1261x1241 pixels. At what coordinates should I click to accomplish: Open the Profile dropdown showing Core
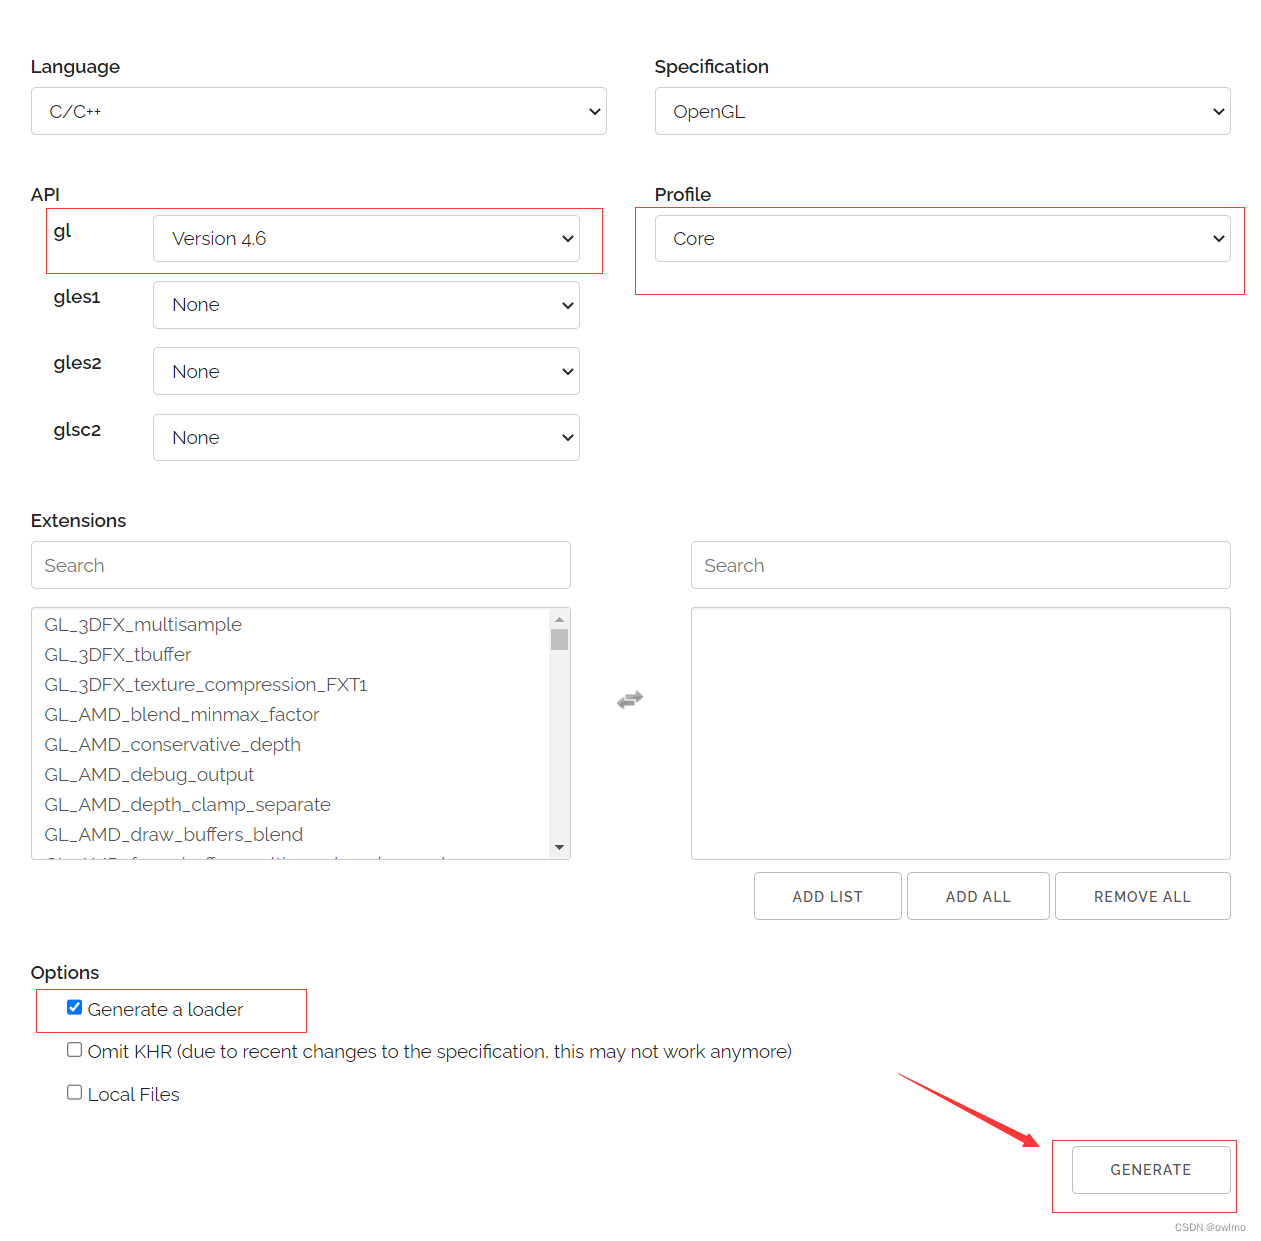coord(941,238)
